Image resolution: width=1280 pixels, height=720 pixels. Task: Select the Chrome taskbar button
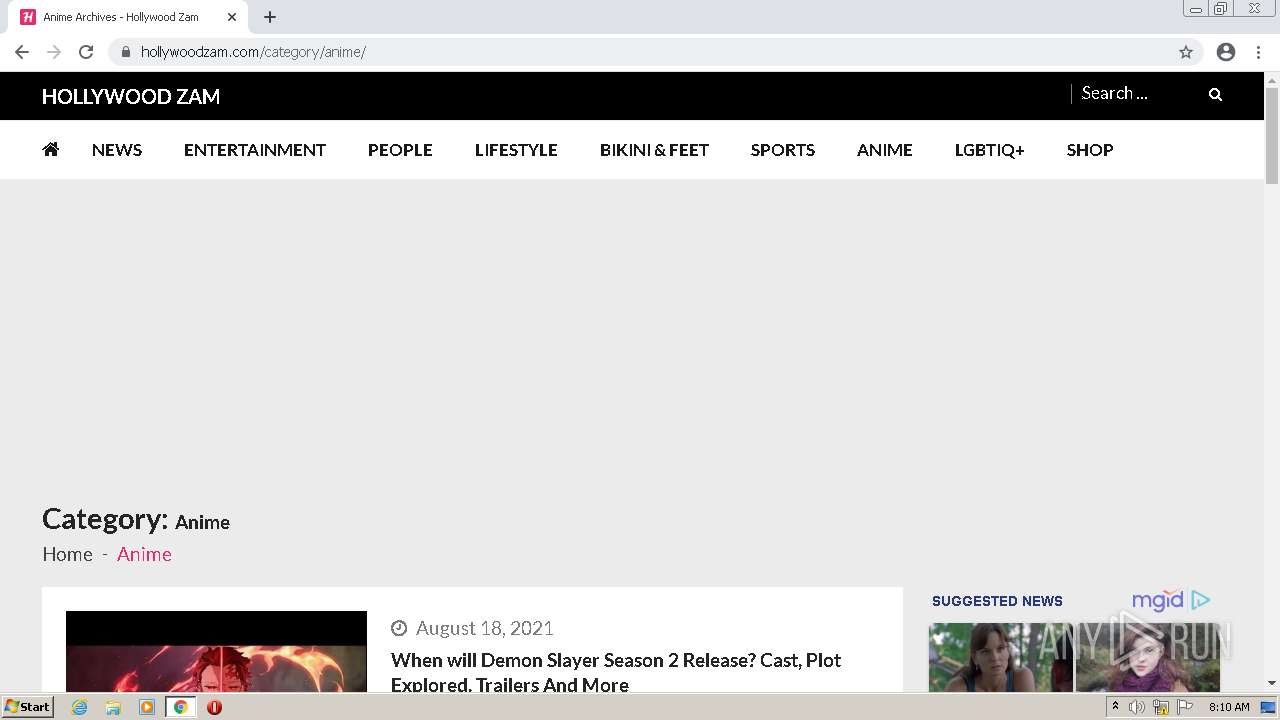pyautogui.click(x=180, y=707)
